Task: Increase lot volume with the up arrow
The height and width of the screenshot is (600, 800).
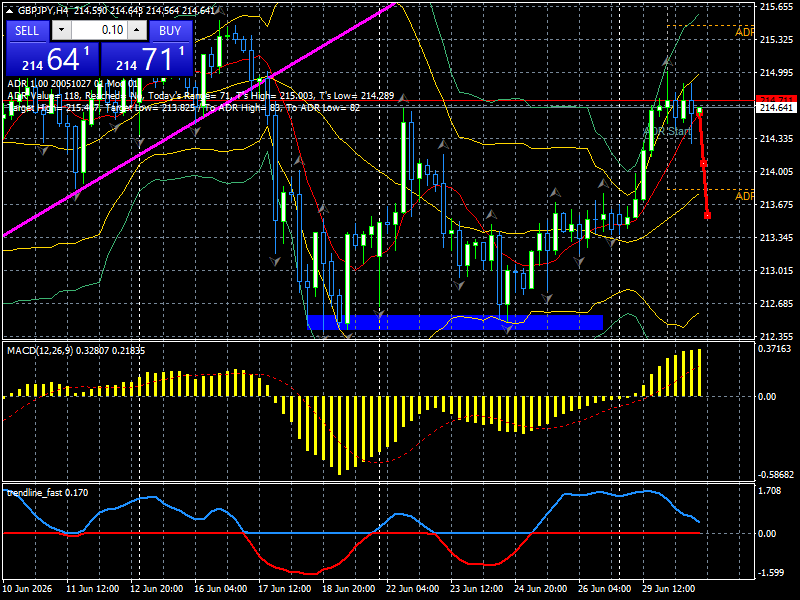Action: point(137,30)
